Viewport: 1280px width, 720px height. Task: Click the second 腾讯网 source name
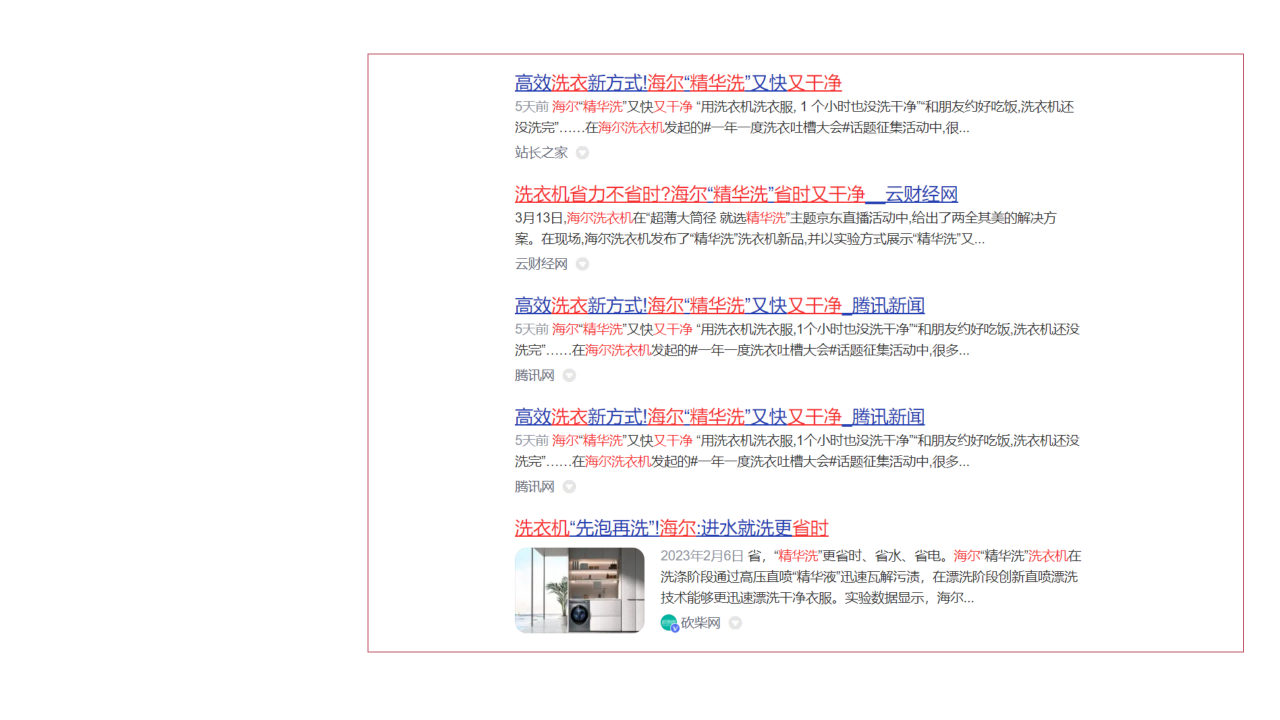535,485
